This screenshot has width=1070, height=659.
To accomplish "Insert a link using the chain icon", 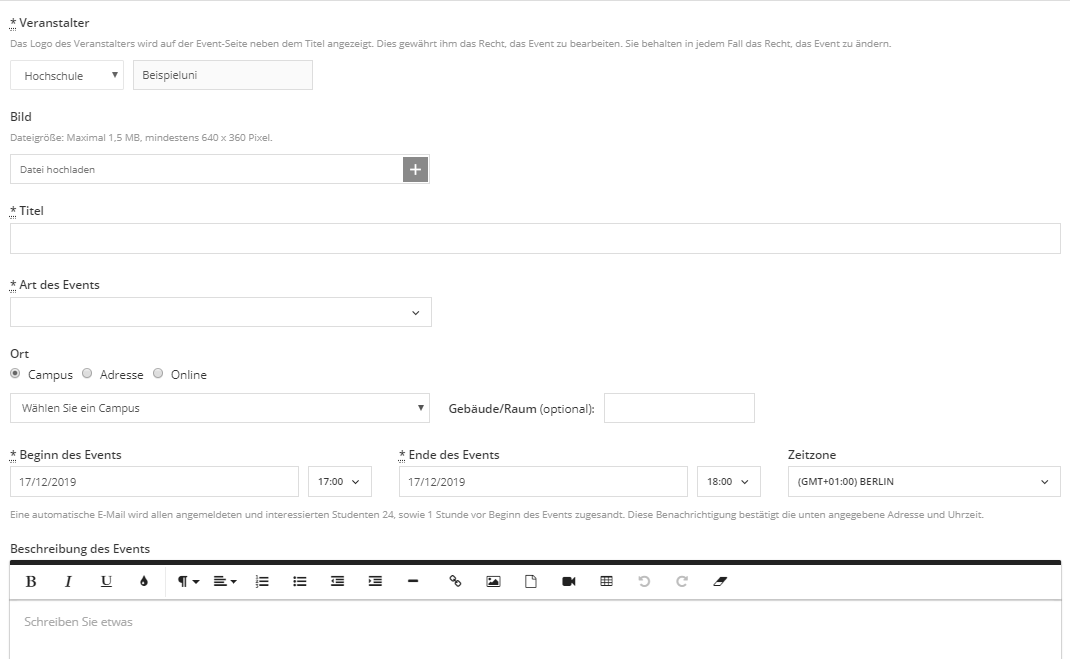I will tap(455, 581).
